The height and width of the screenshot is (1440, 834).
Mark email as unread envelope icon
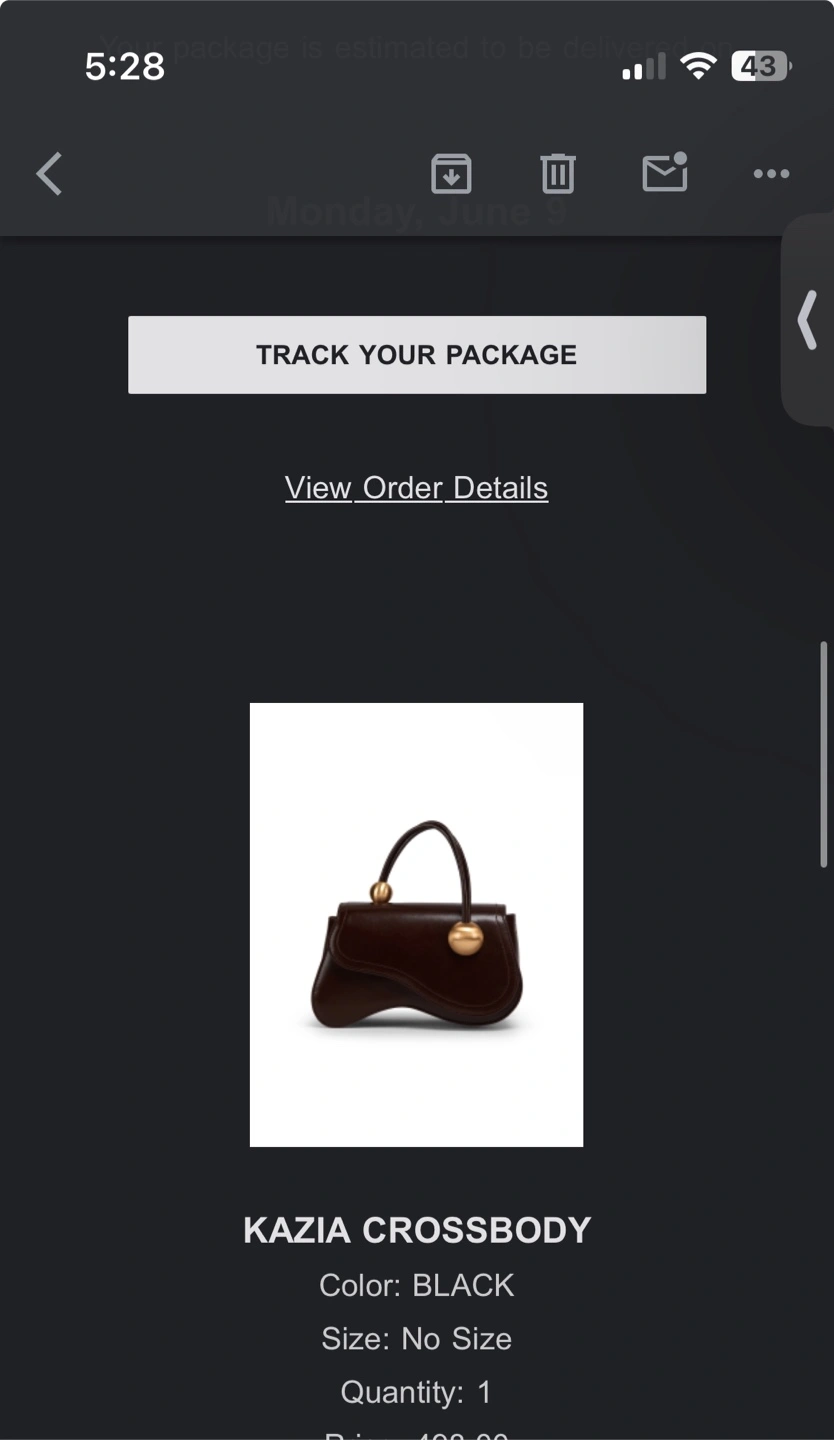(x=665, y=172)
